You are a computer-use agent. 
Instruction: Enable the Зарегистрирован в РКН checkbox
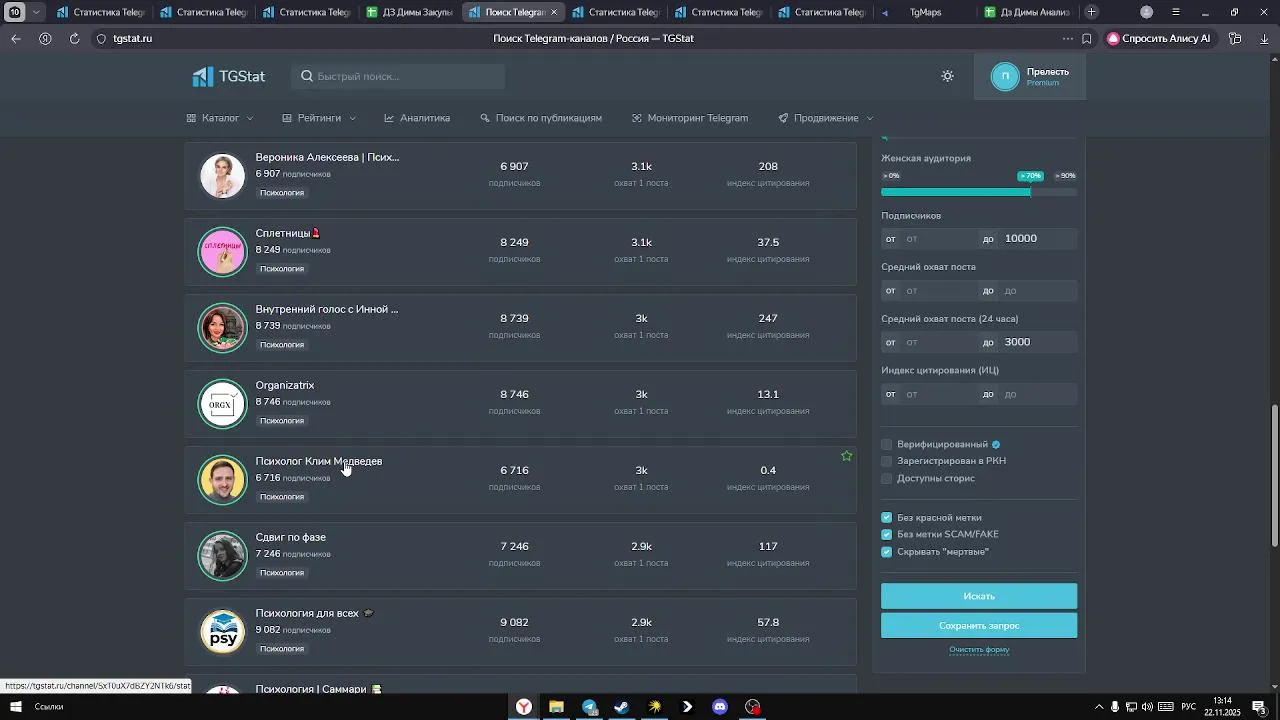[886, 461]
